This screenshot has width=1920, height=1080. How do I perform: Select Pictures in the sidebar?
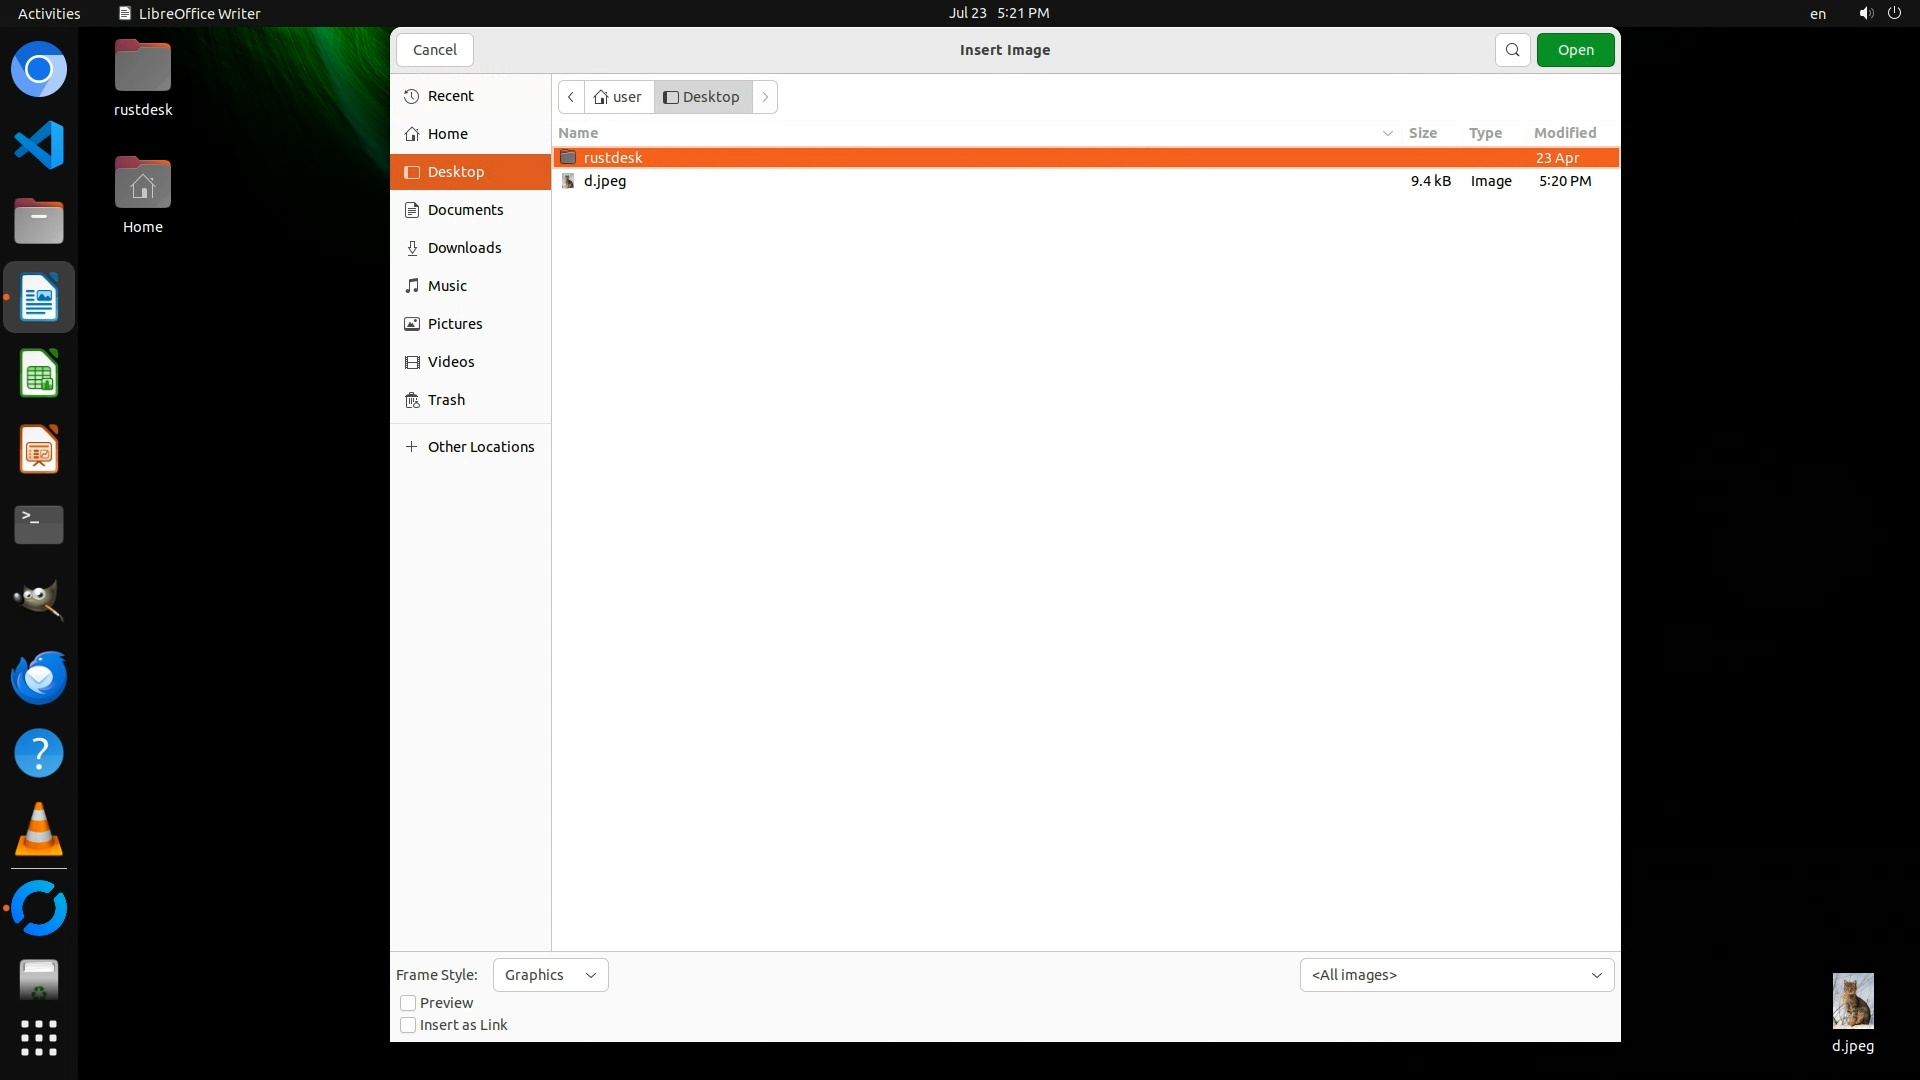coord(455,324)
